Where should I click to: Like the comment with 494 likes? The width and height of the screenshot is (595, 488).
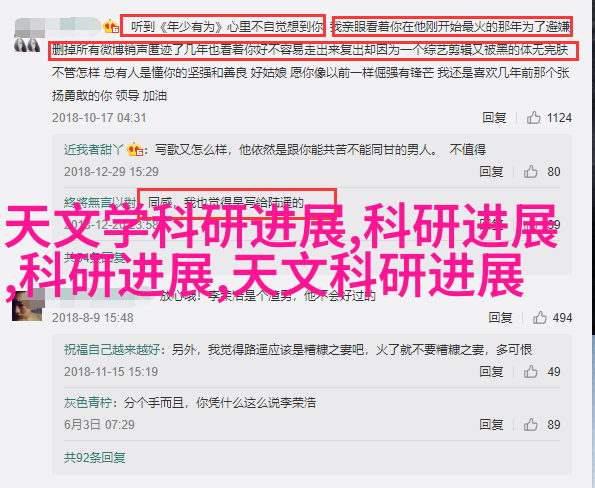539,317
